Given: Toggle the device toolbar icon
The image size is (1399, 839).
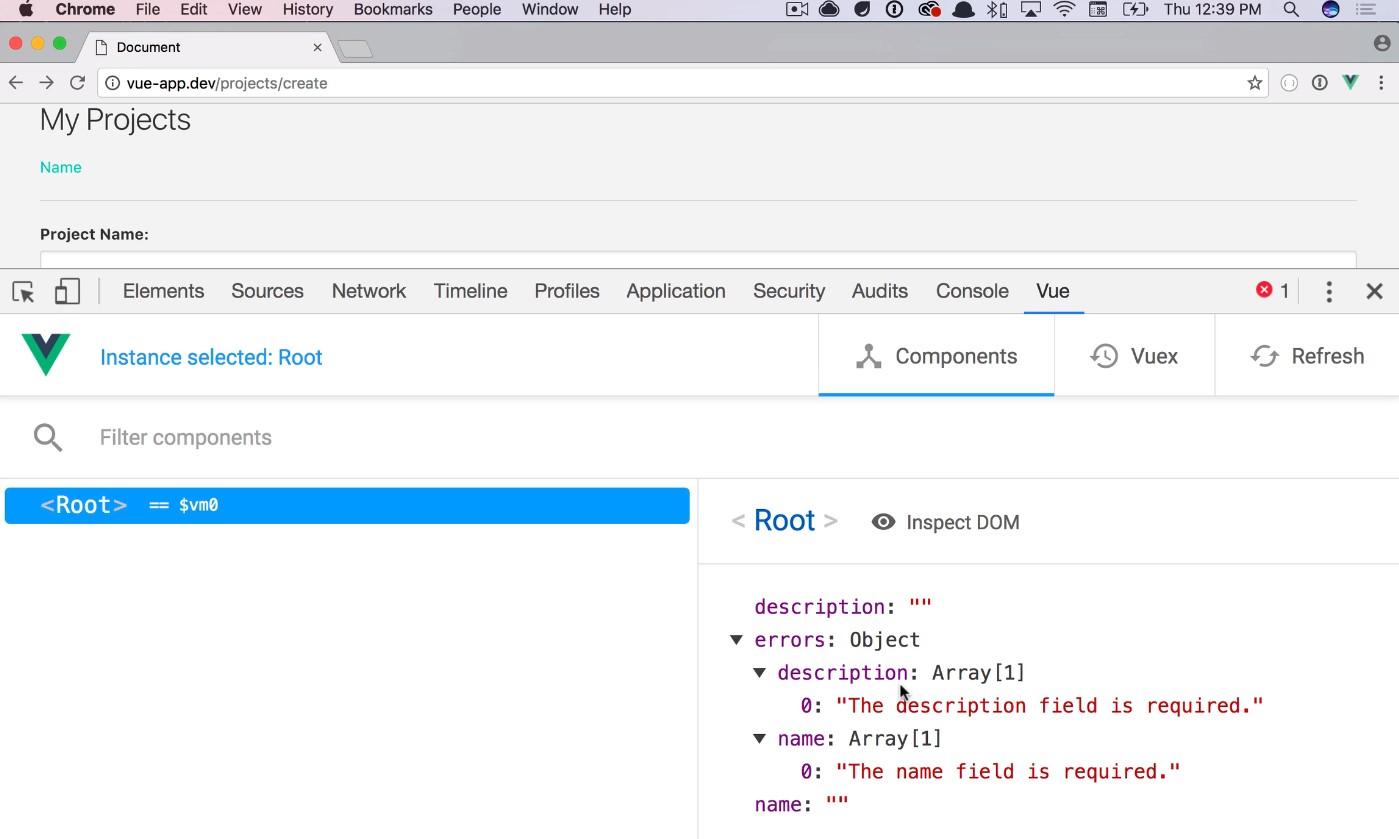Looking at the screenshot, I should coord(67,291).
